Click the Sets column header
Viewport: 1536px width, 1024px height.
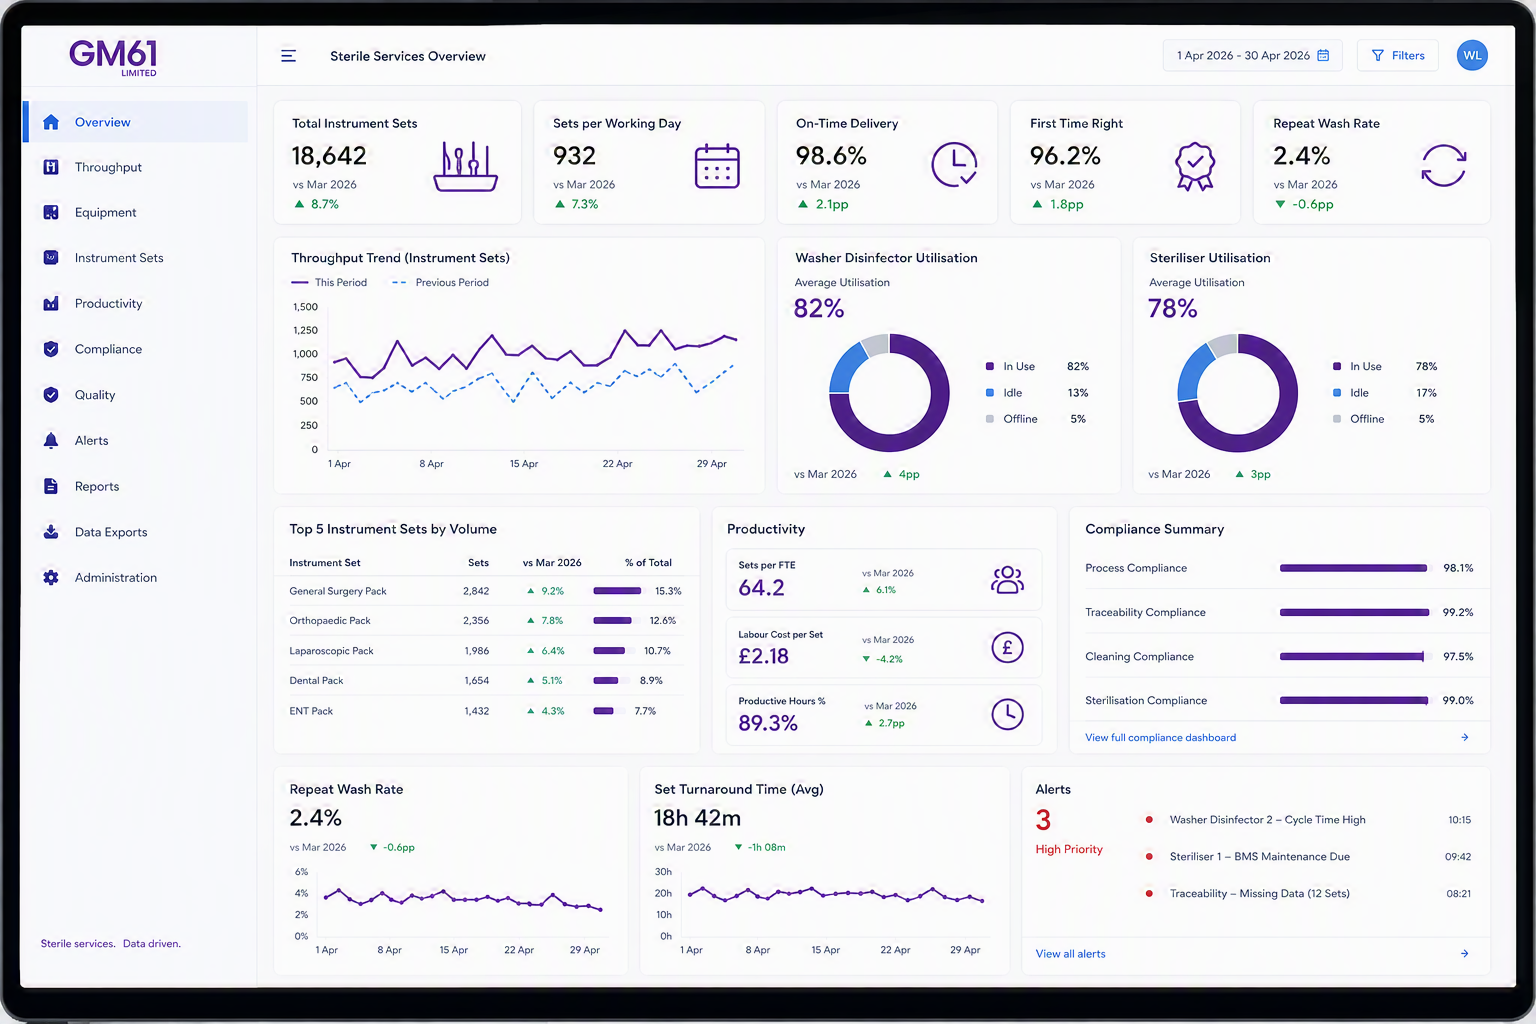[x=478, y=563]
